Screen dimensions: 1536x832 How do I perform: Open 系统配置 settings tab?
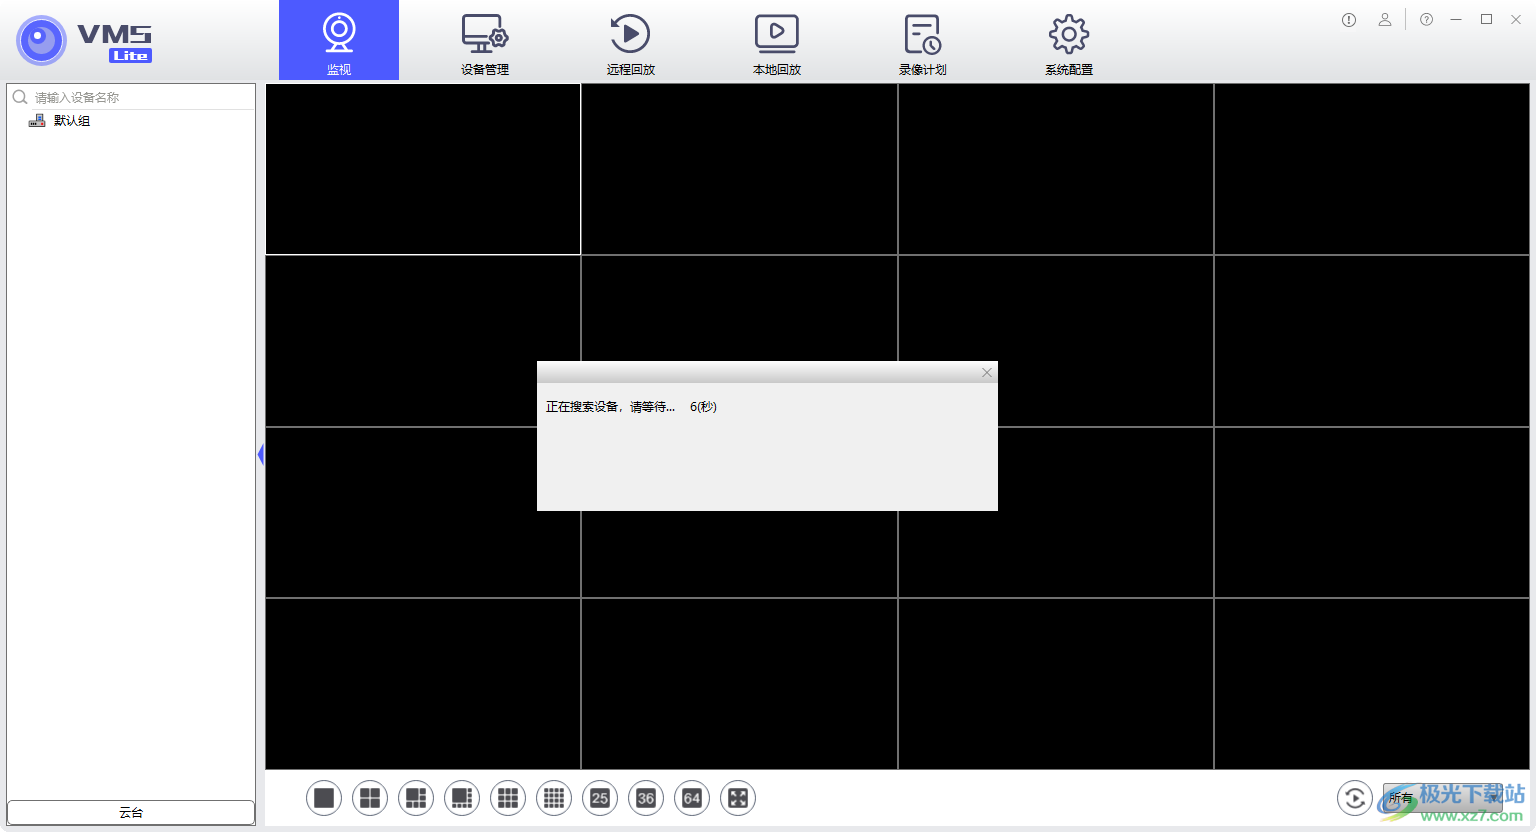1069,42
